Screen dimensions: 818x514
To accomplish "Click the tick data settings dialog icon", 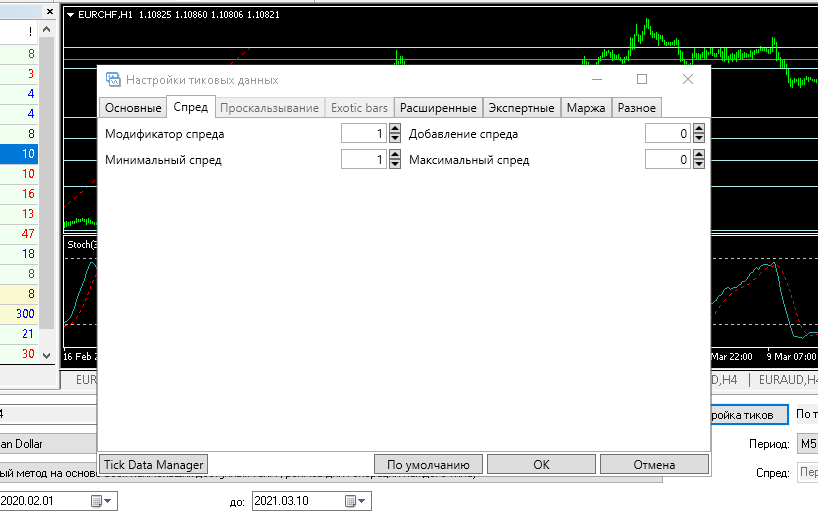I will point(113,79).
